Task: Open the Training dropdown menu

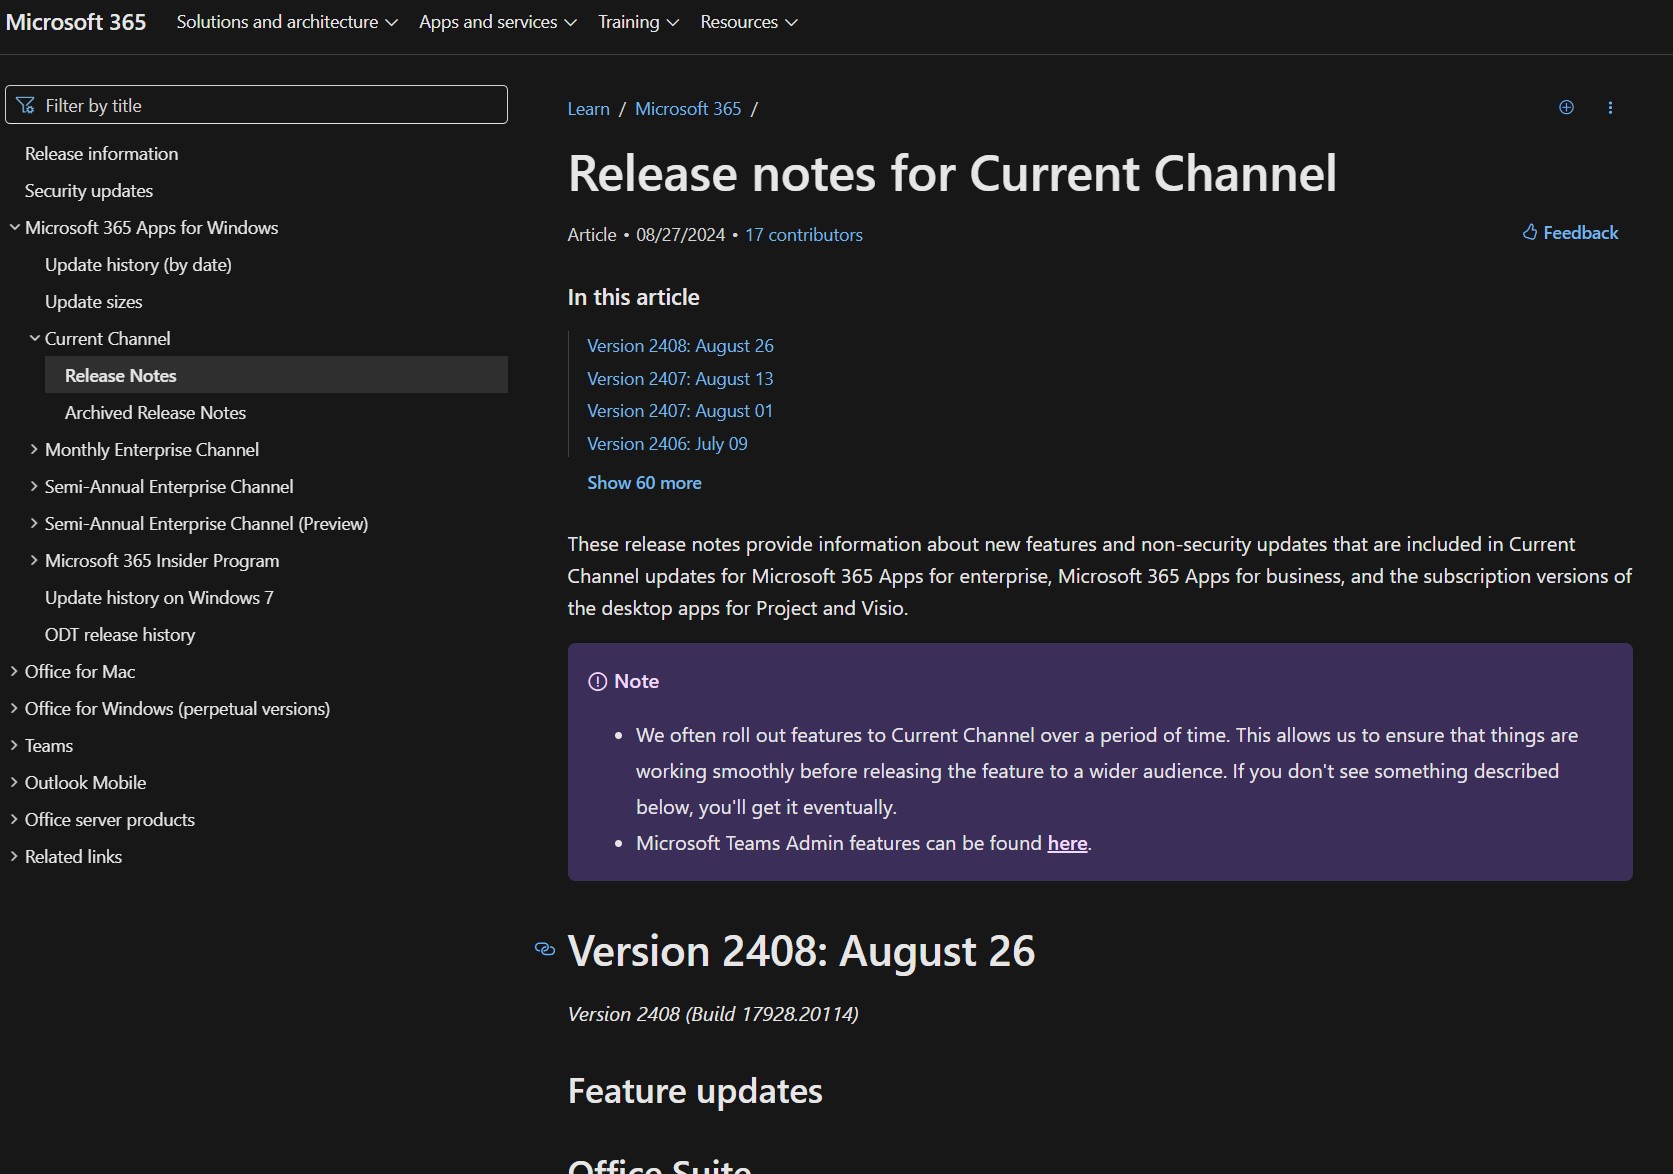Action: (x=638, y=22)
